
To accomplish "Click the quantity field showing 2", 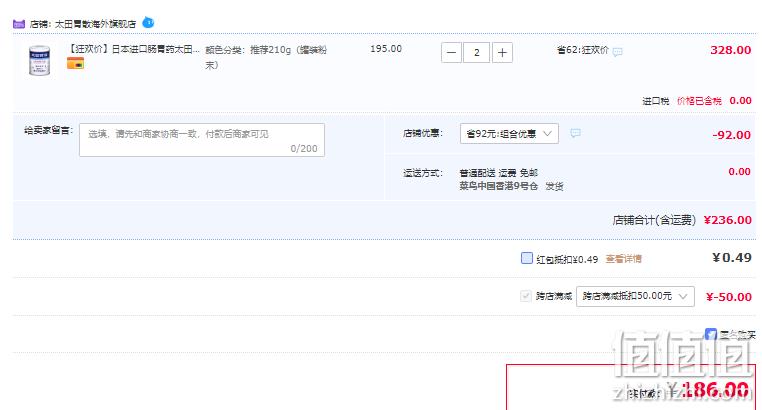I will click(477, 52).
